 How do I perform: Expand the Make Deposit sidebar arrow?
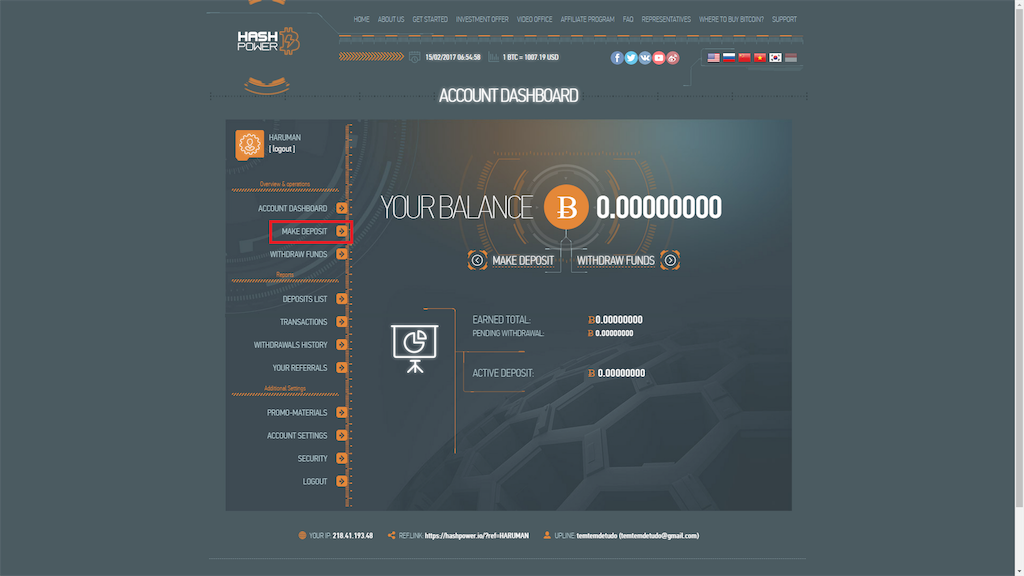click(340, 231)
